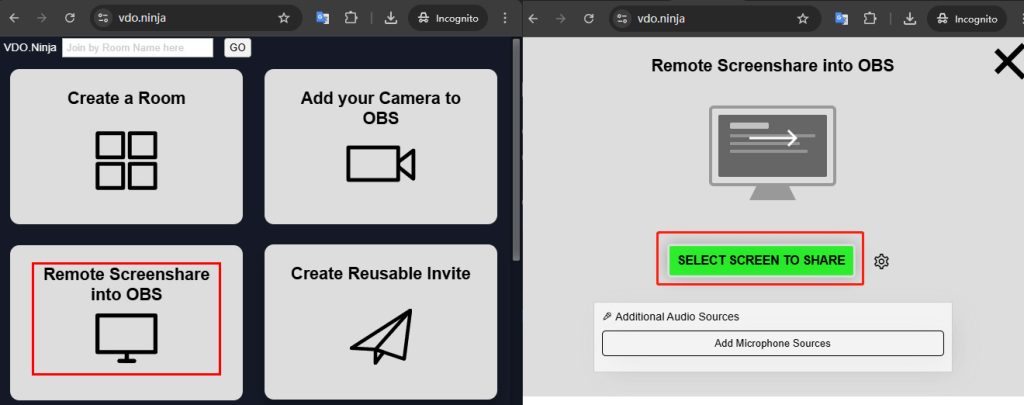Click monitor icon in Remote Screenshare card
Image resolution: width=1024 pixels, height=405 pixels.
[126, 338]
